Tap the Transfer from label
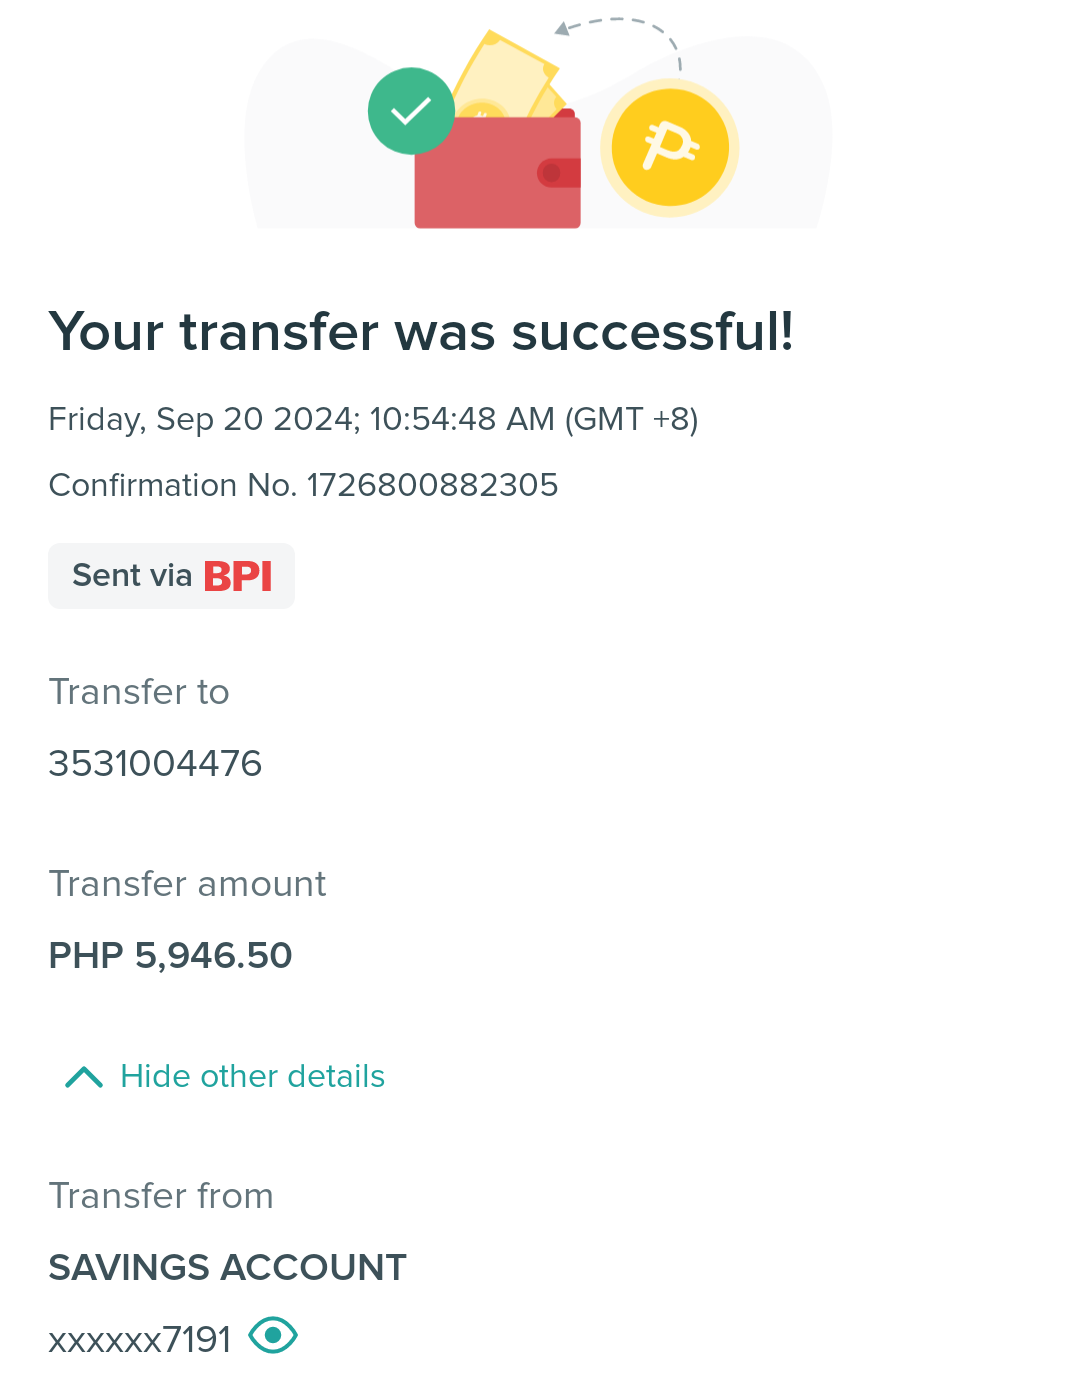Viewport: 1080px width, 1377px height. [161, 1196]
